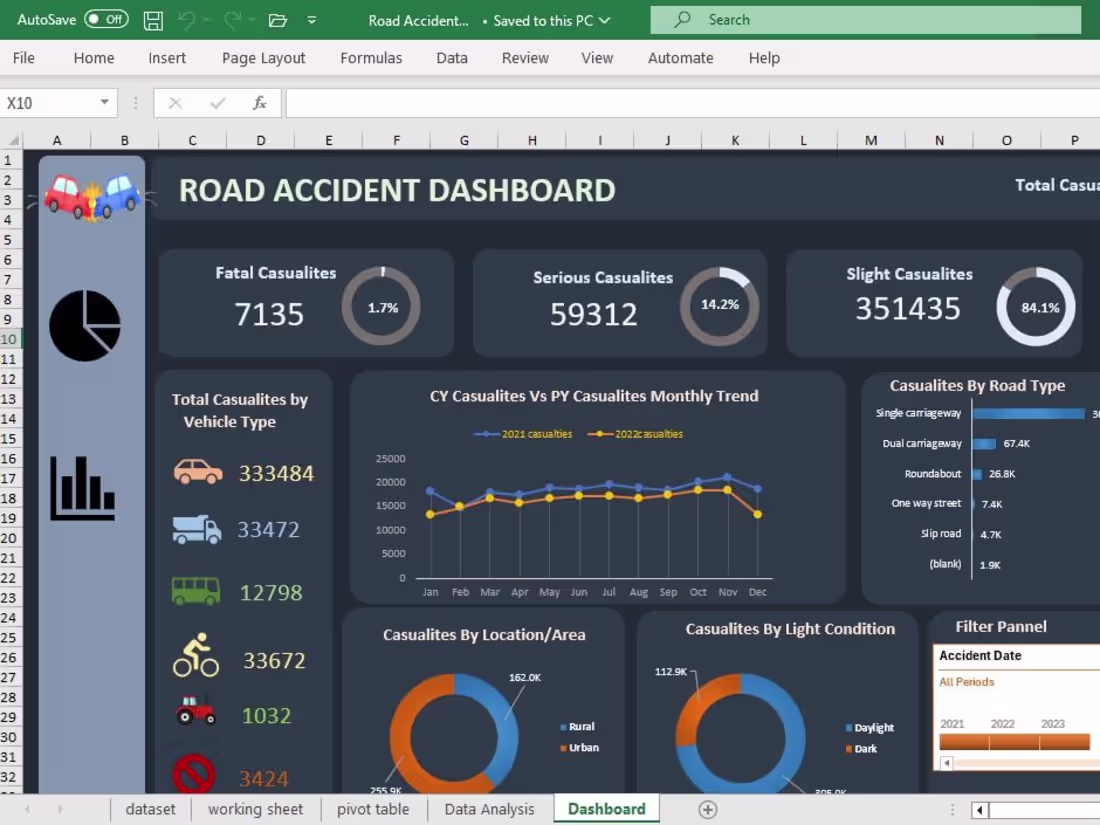Select the bar chart icon in dashboard sidebar
This screenshot has height=825, width=1100.
82,489
